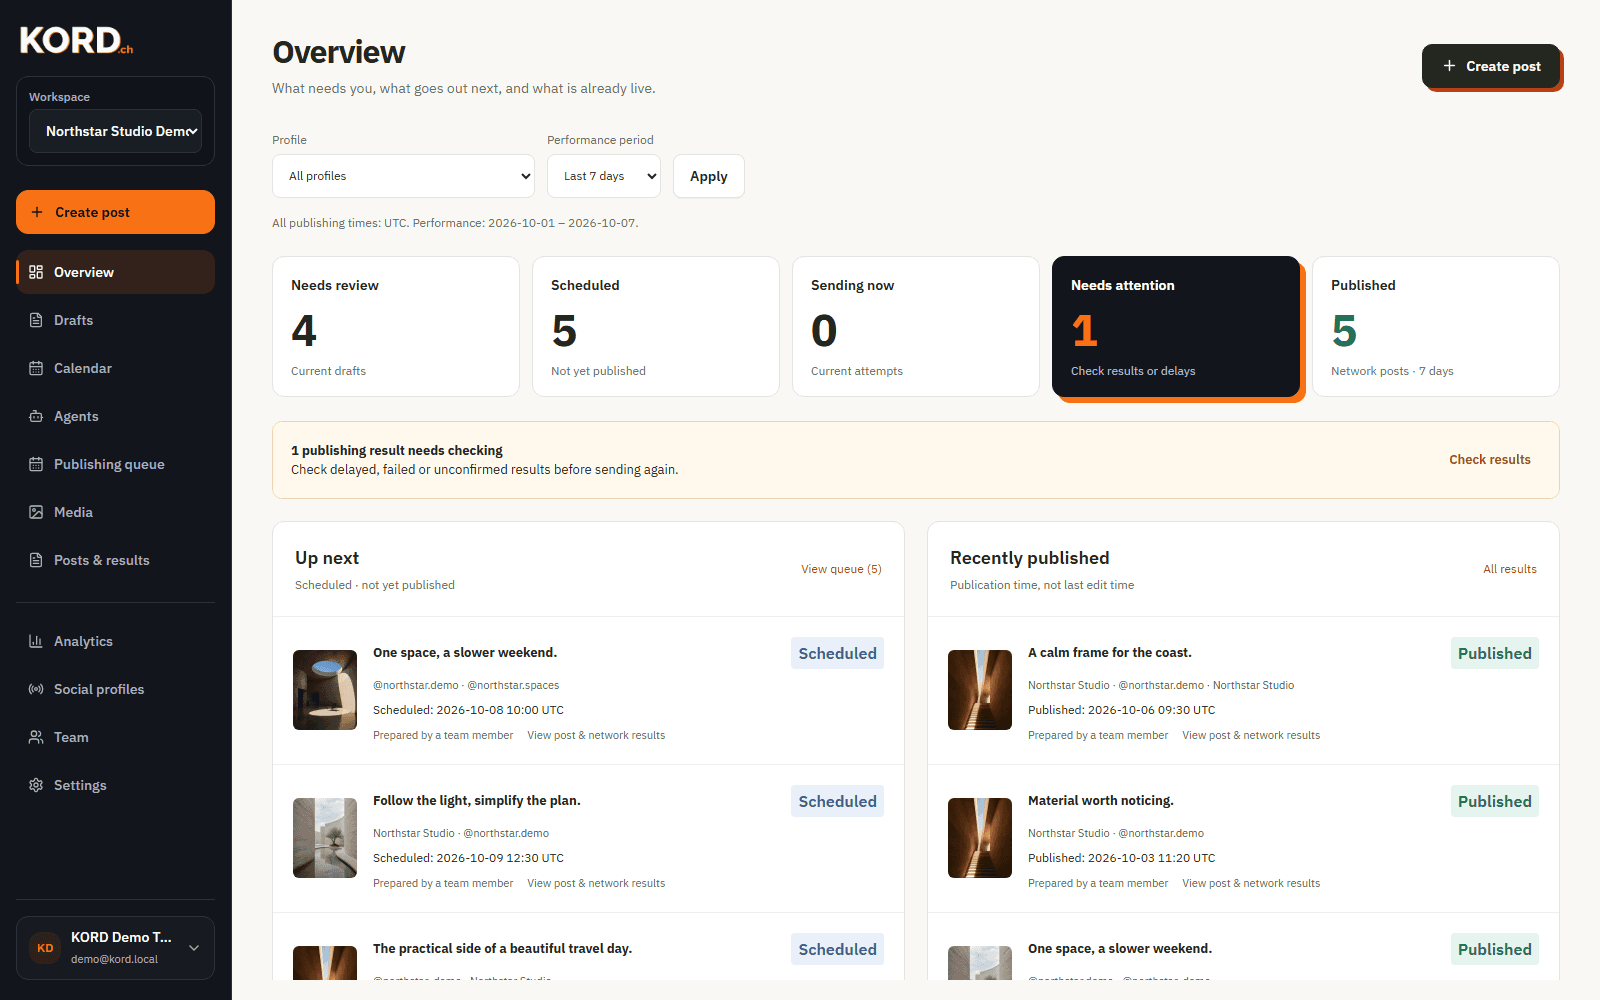Open Publishing queue menu item
The height and width of the screenshot is (1000, 1600).
115,464
